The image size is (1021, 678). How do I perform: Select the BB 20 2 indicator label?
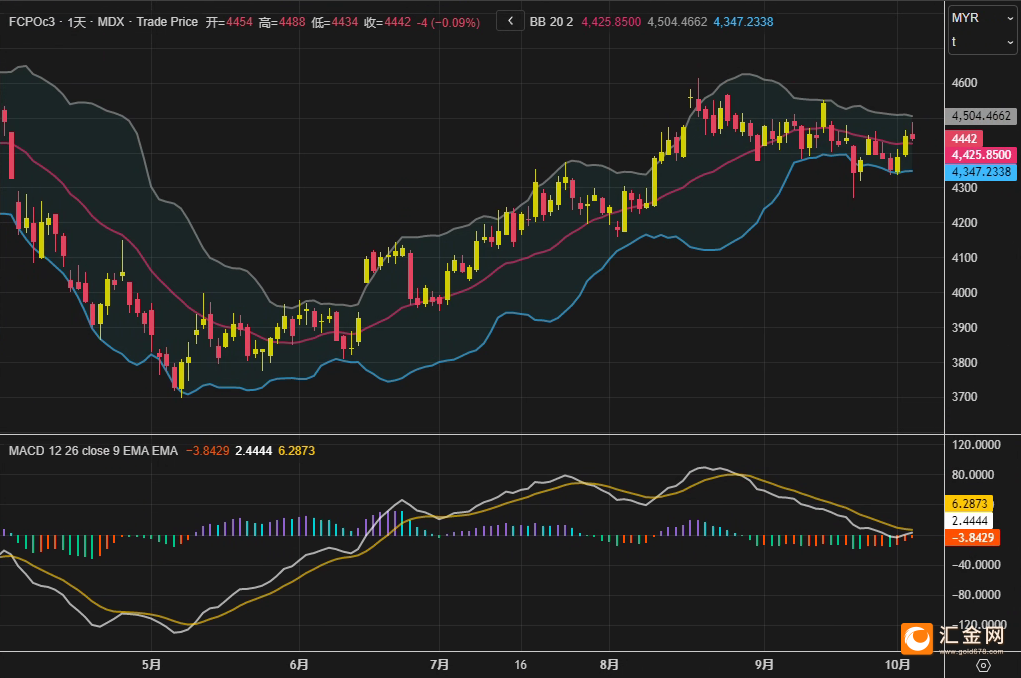click(x=551, y=20)
